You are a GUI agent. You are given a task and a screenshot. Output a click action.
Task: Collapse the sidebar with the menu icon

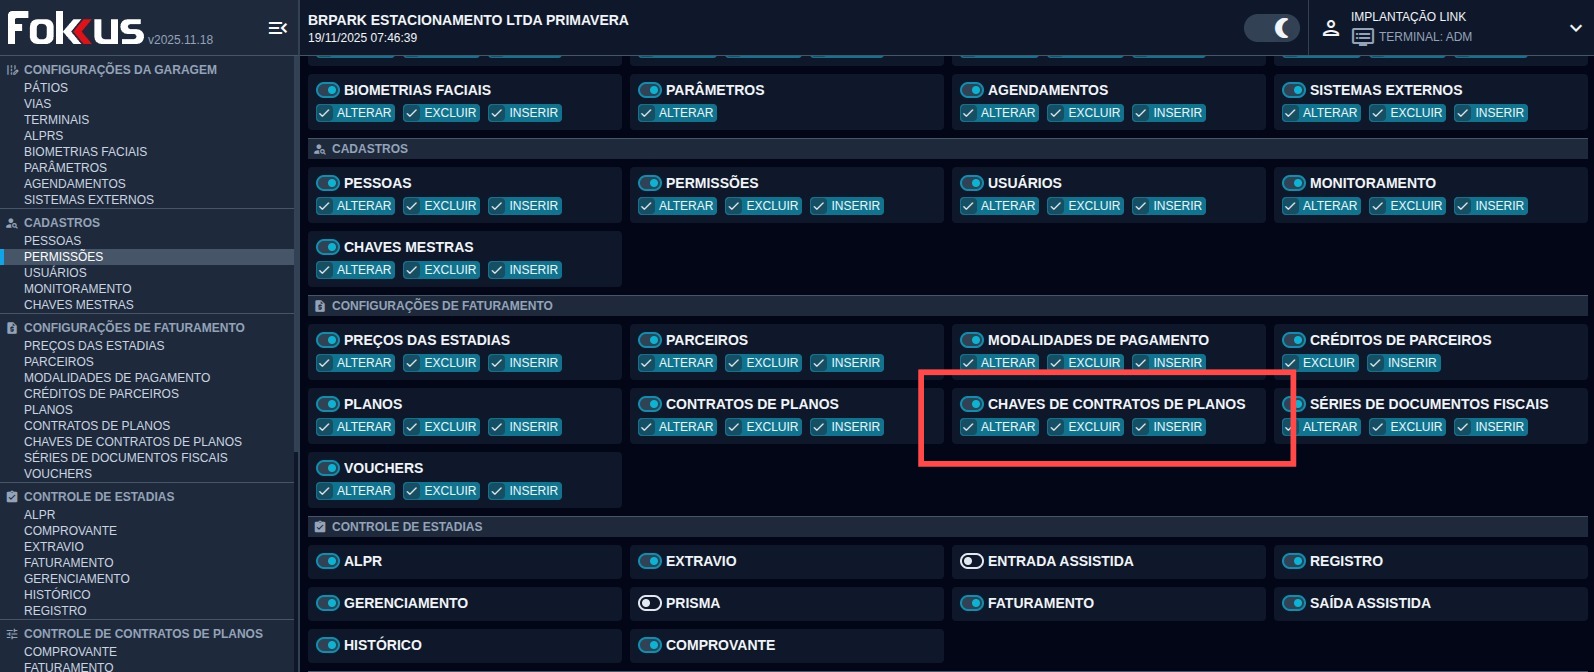(278, 28)
